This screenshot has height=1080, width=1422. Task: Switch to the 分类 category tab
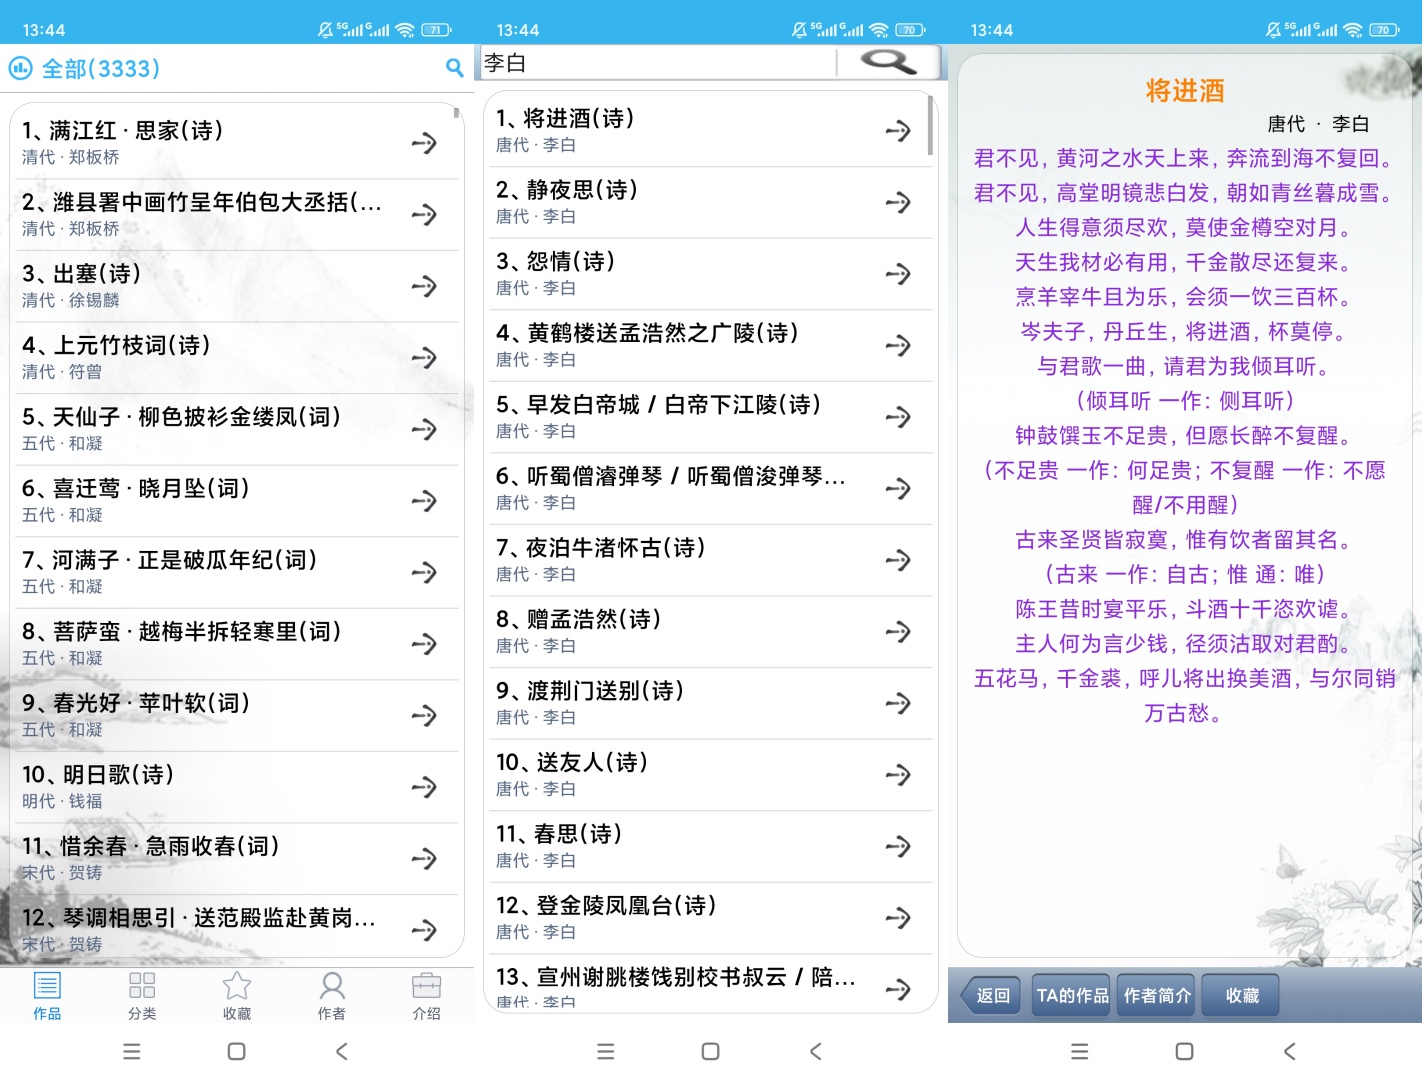click(142, 995)
